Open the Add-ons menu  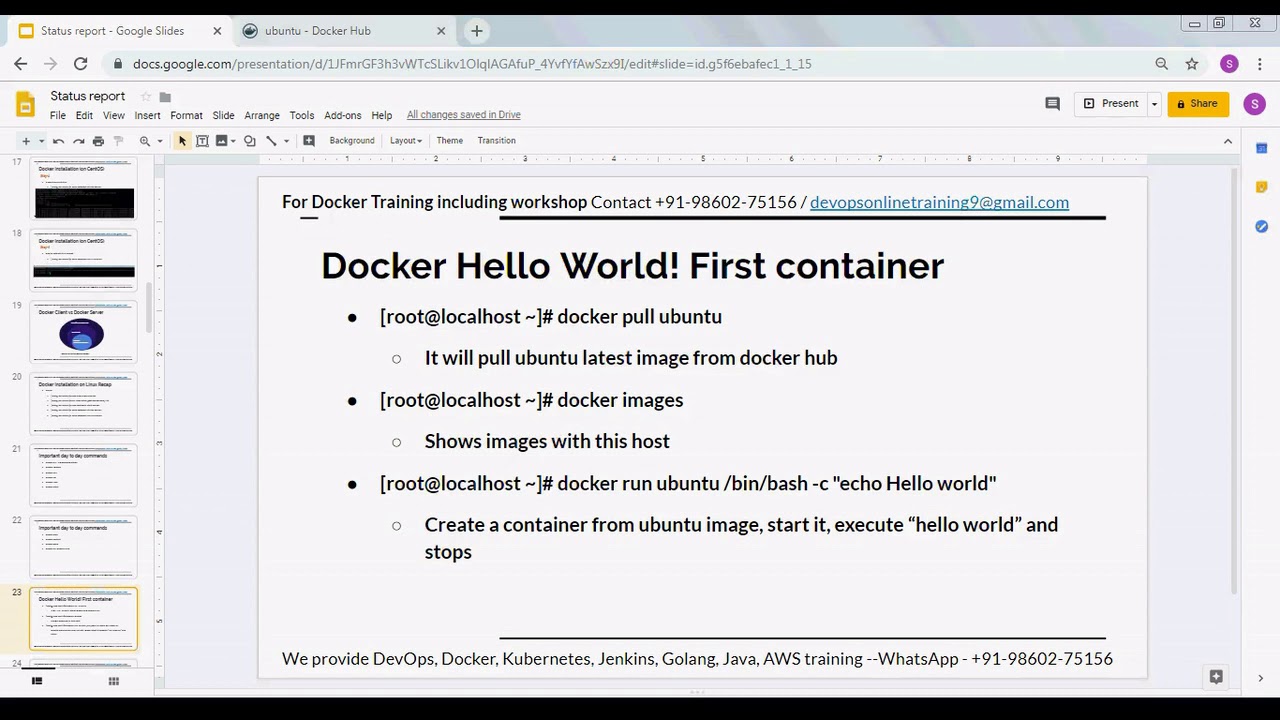(343, 116)
